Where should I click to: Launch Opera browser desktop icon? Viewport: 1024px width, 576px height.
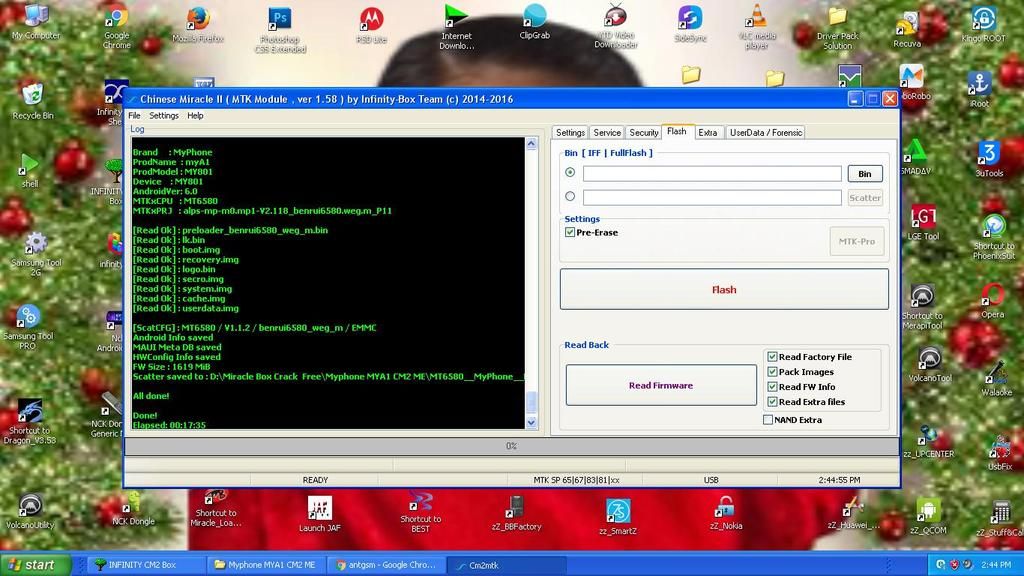click(x=992, y=301)
